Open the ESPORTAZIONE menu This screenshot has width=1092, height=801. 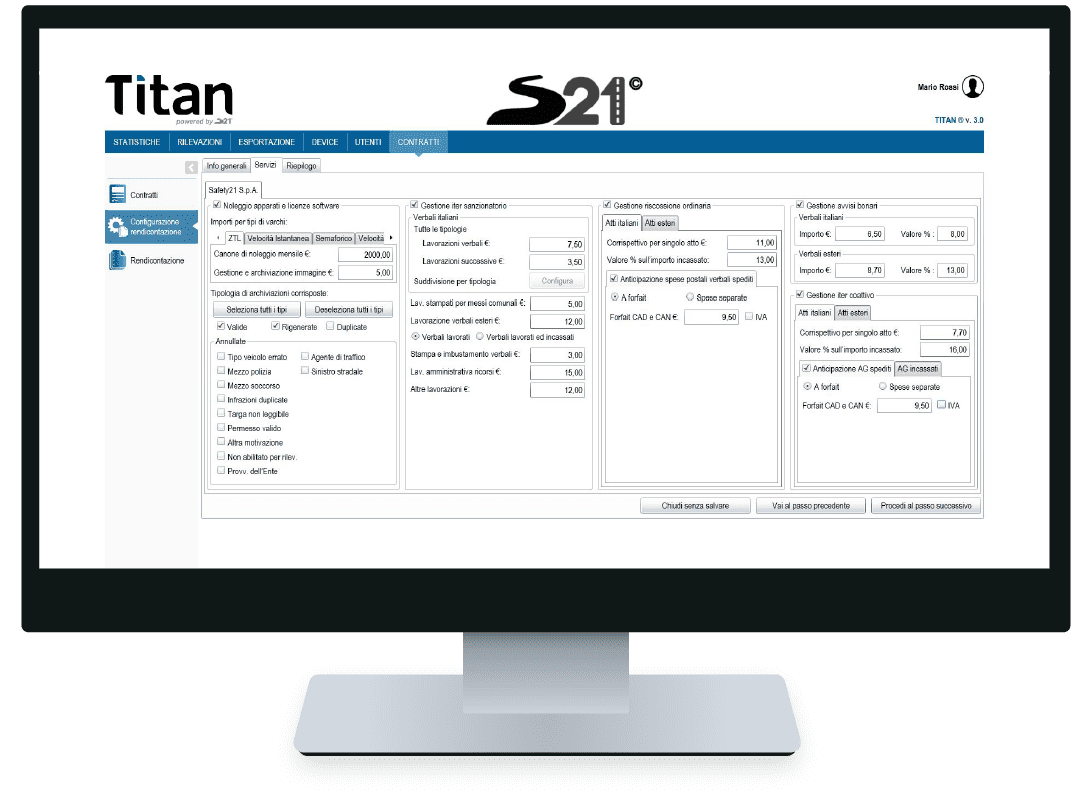266,142
